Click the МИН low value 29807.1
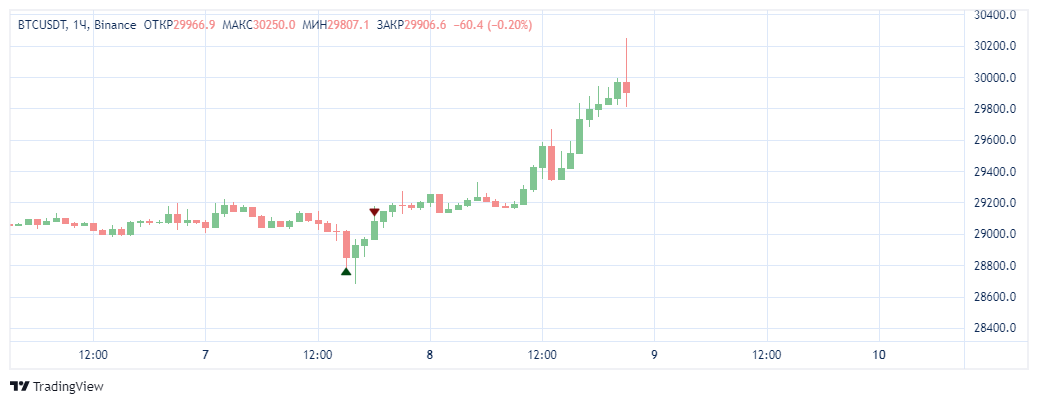Image resolution: width=1038 pixels, height=404 pixels. 348,24
